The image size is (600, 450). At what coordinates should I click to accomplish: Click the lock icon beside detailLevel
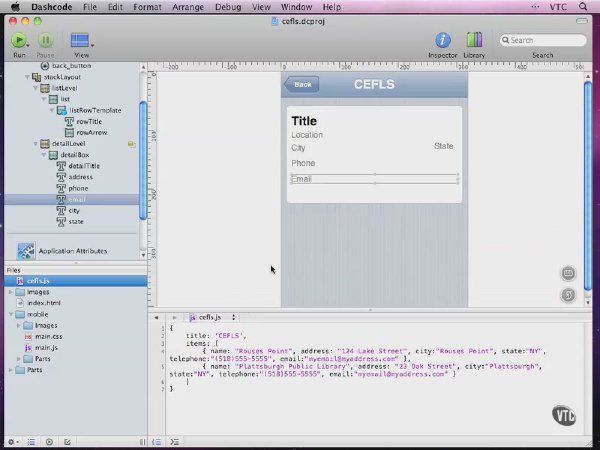tap(131, 144)
